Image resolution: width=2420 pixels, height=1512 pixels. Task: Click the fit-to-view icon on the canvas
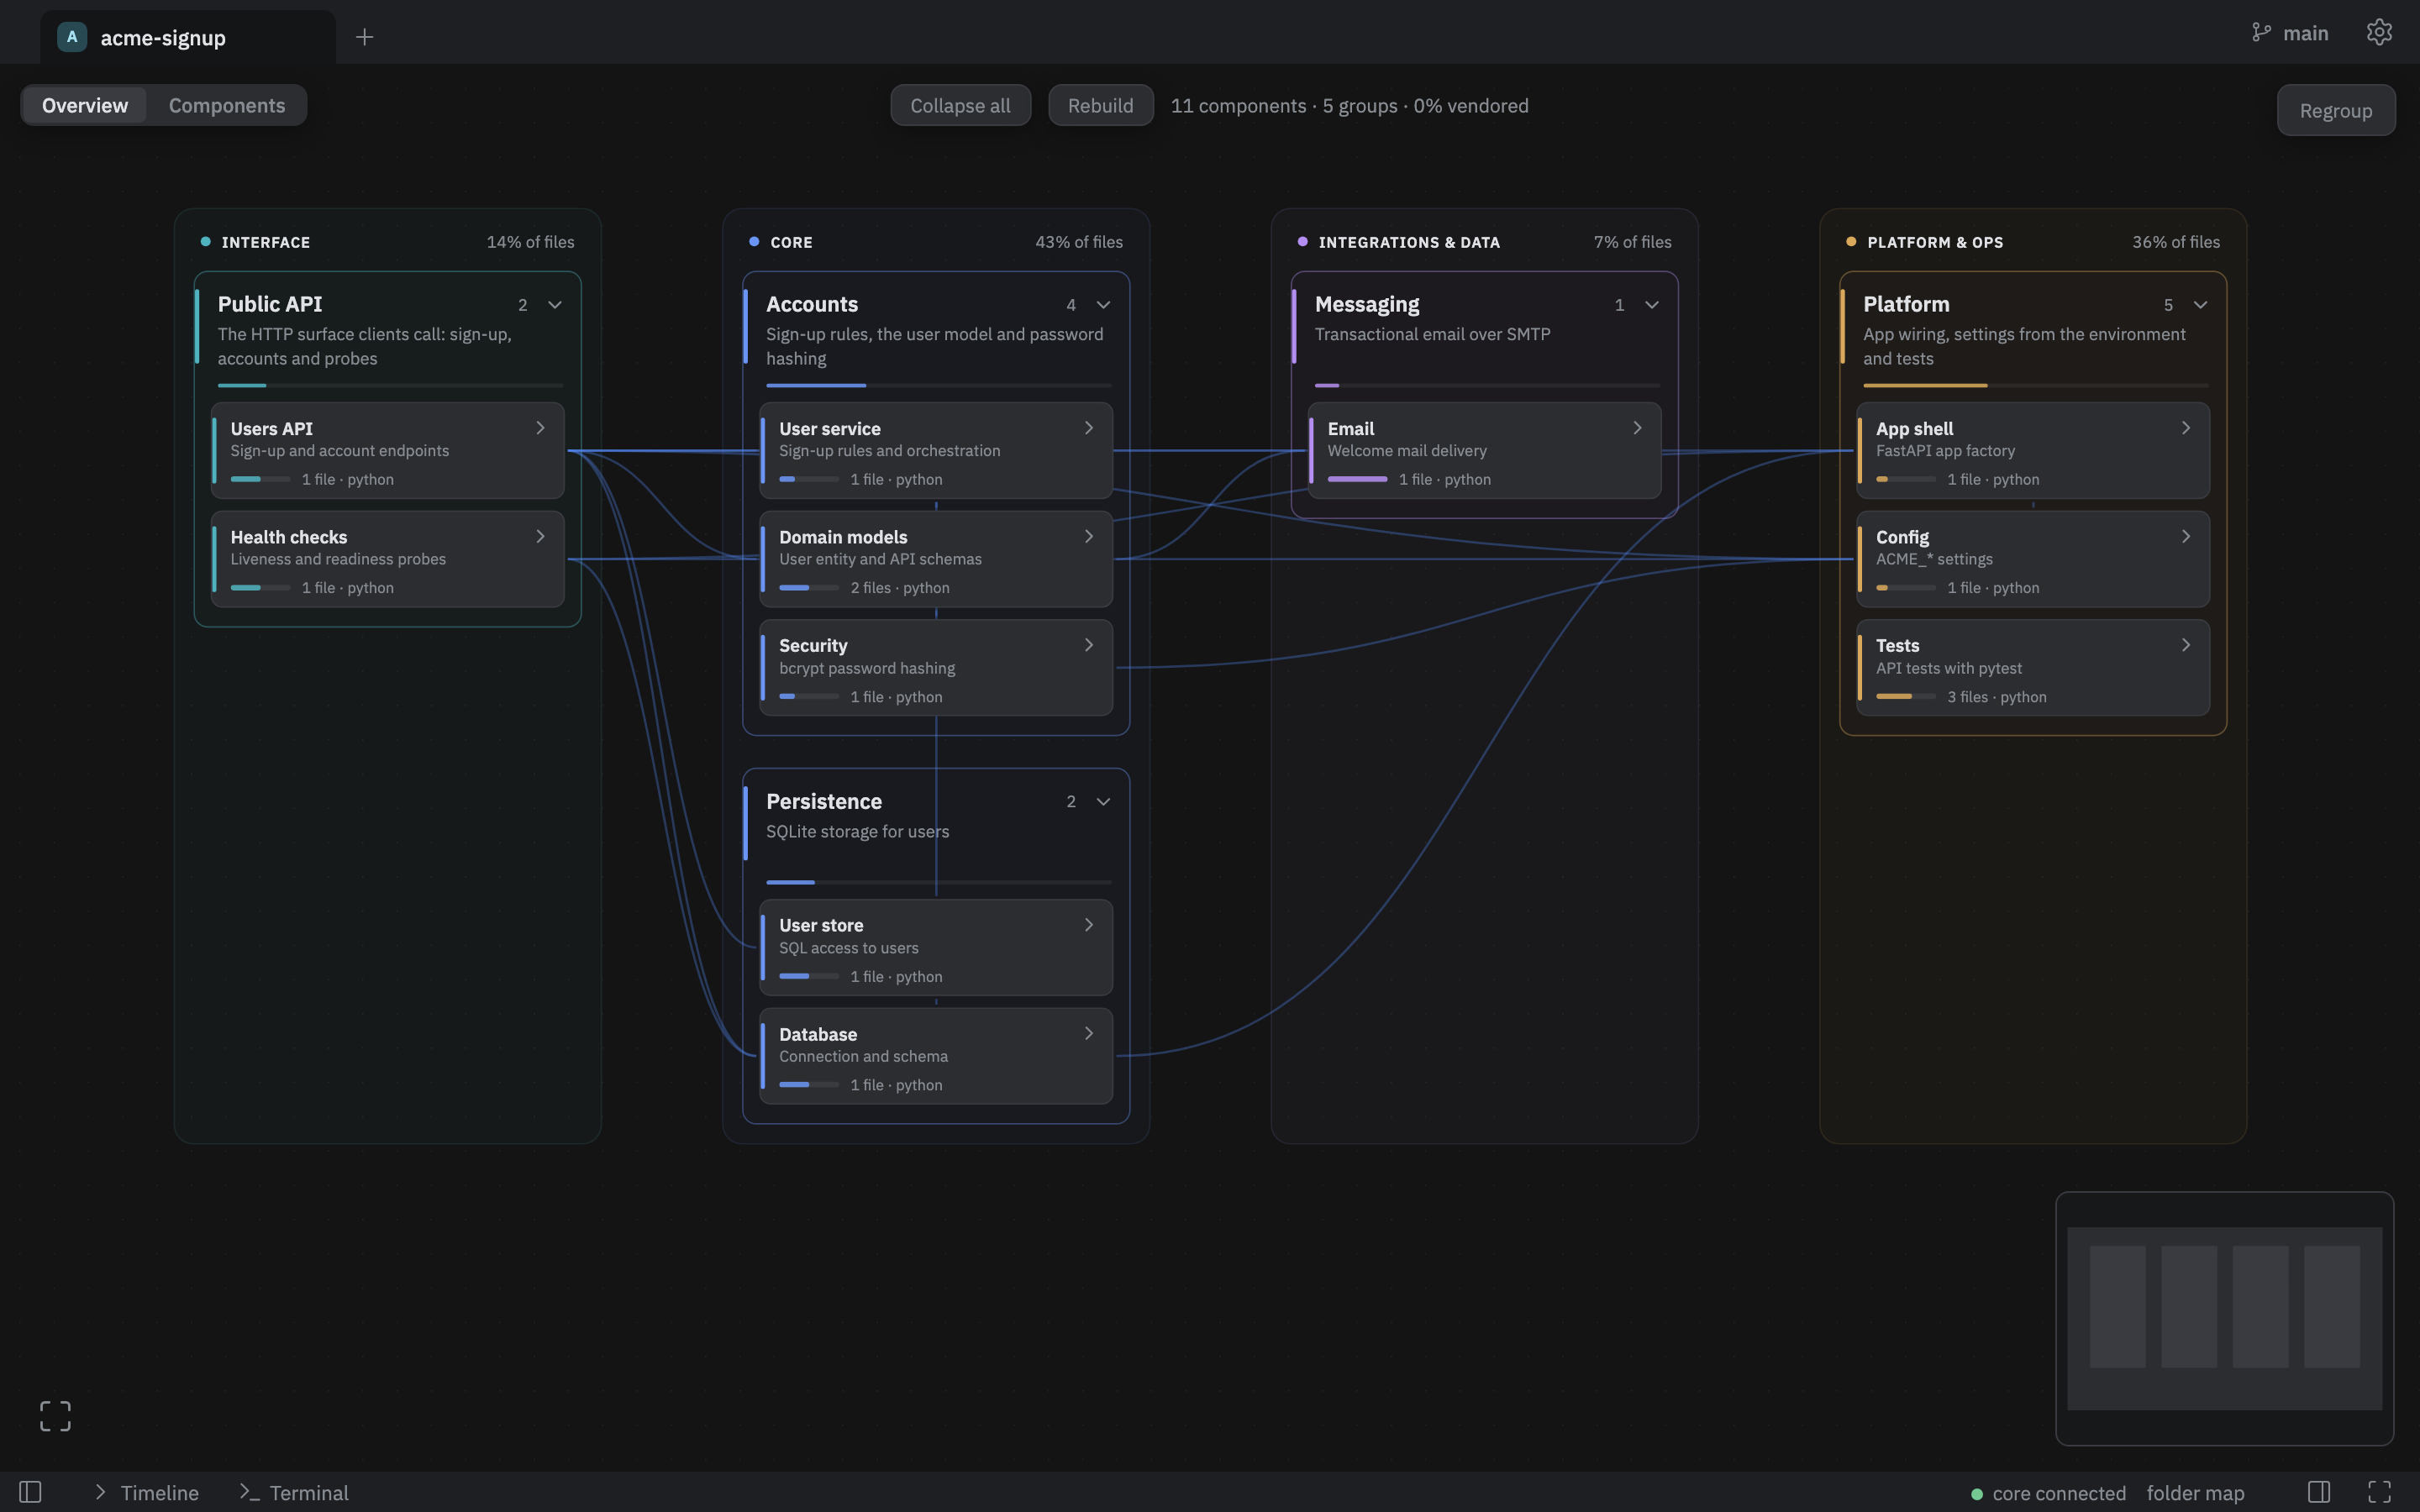point(55,1415)
